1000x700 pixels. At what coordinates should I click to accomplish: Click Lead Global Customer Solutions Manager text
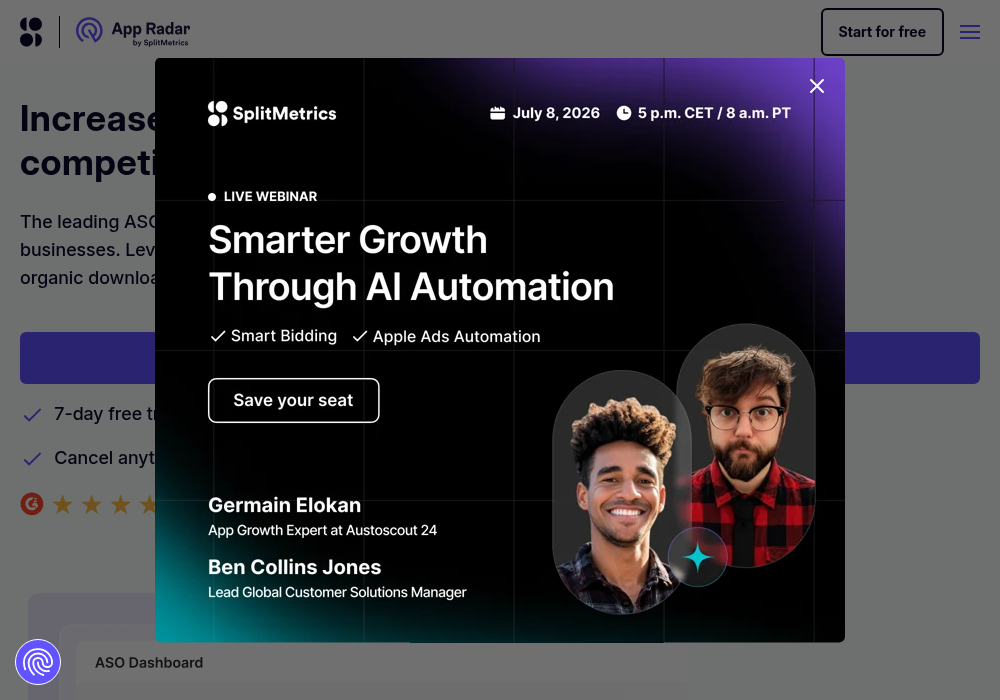tap(337, 592)
